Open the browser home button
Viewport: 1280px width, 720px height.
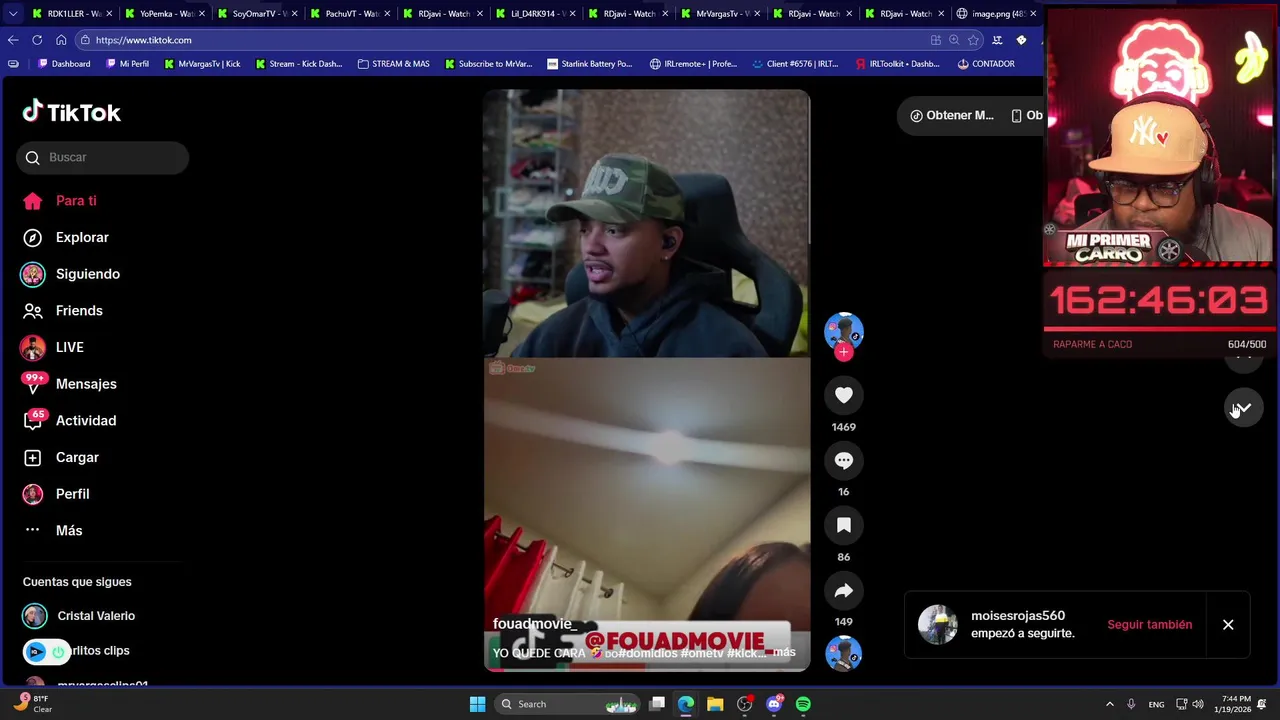point(61,40)
